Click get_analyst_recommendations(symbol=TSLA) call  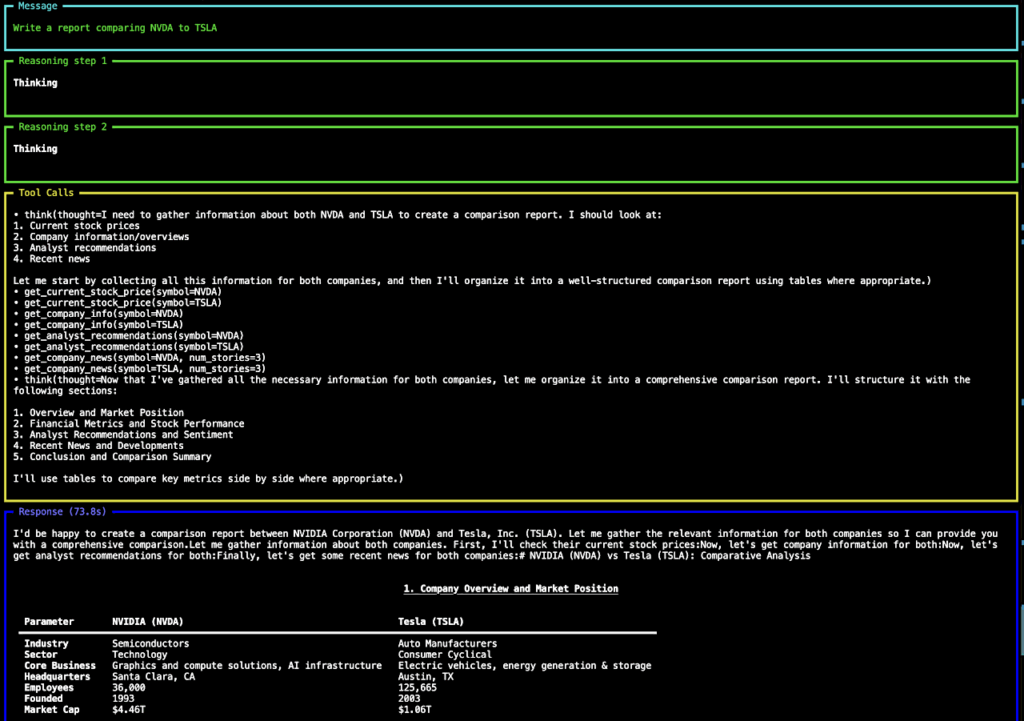pos(134,347)
